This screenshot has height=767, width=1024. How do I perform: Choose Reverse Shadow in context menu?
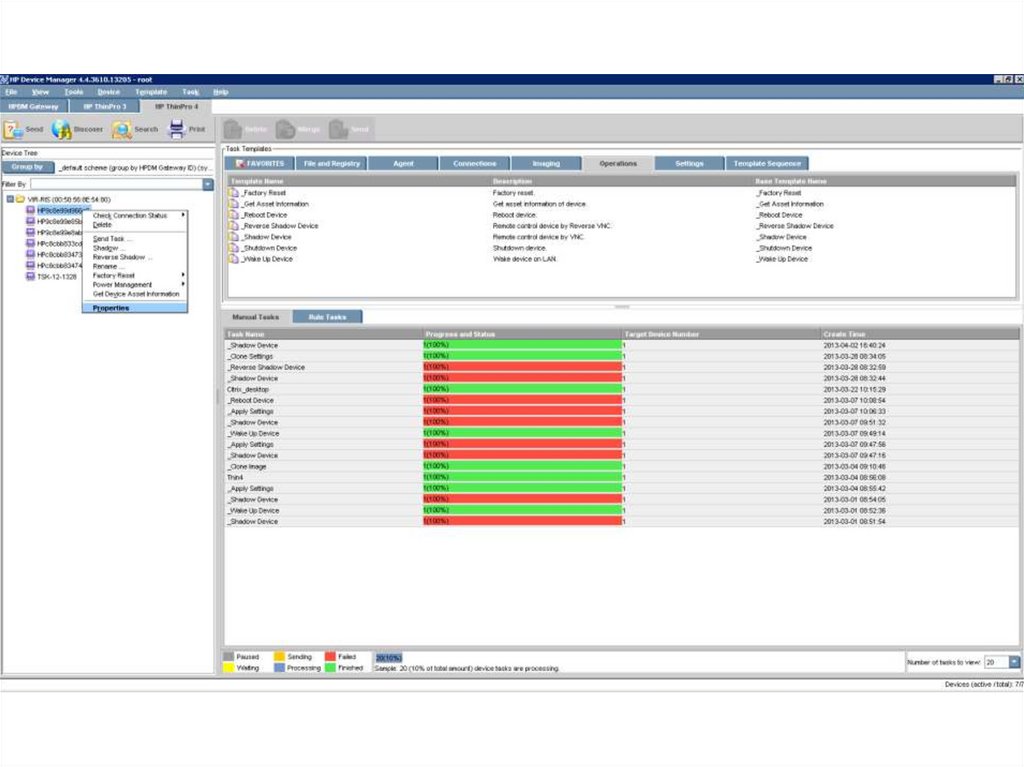[x=135, y=257]
